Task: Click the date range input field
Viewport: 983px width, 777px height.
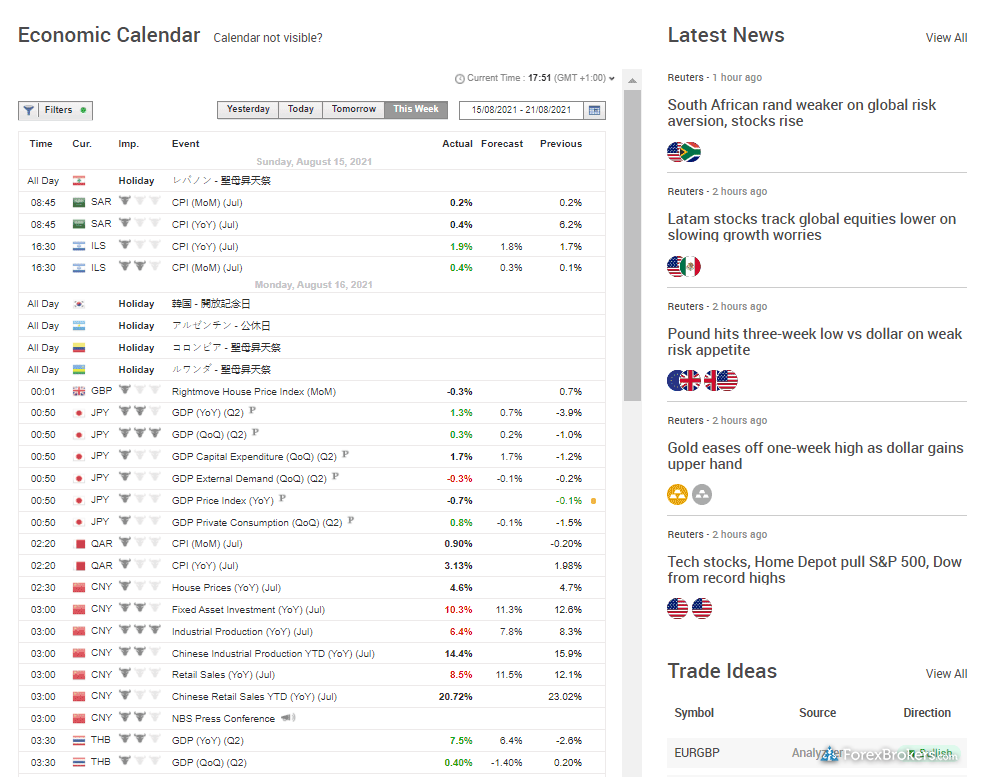Action: tap(521, 110)
